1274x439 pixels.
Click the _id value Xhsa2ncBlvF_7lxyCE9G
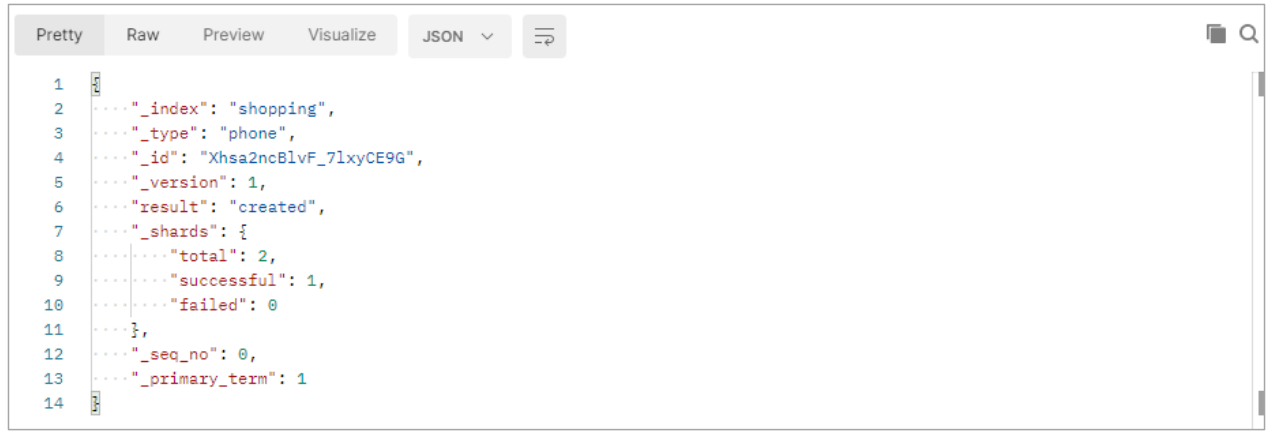[x=307, y=158]
